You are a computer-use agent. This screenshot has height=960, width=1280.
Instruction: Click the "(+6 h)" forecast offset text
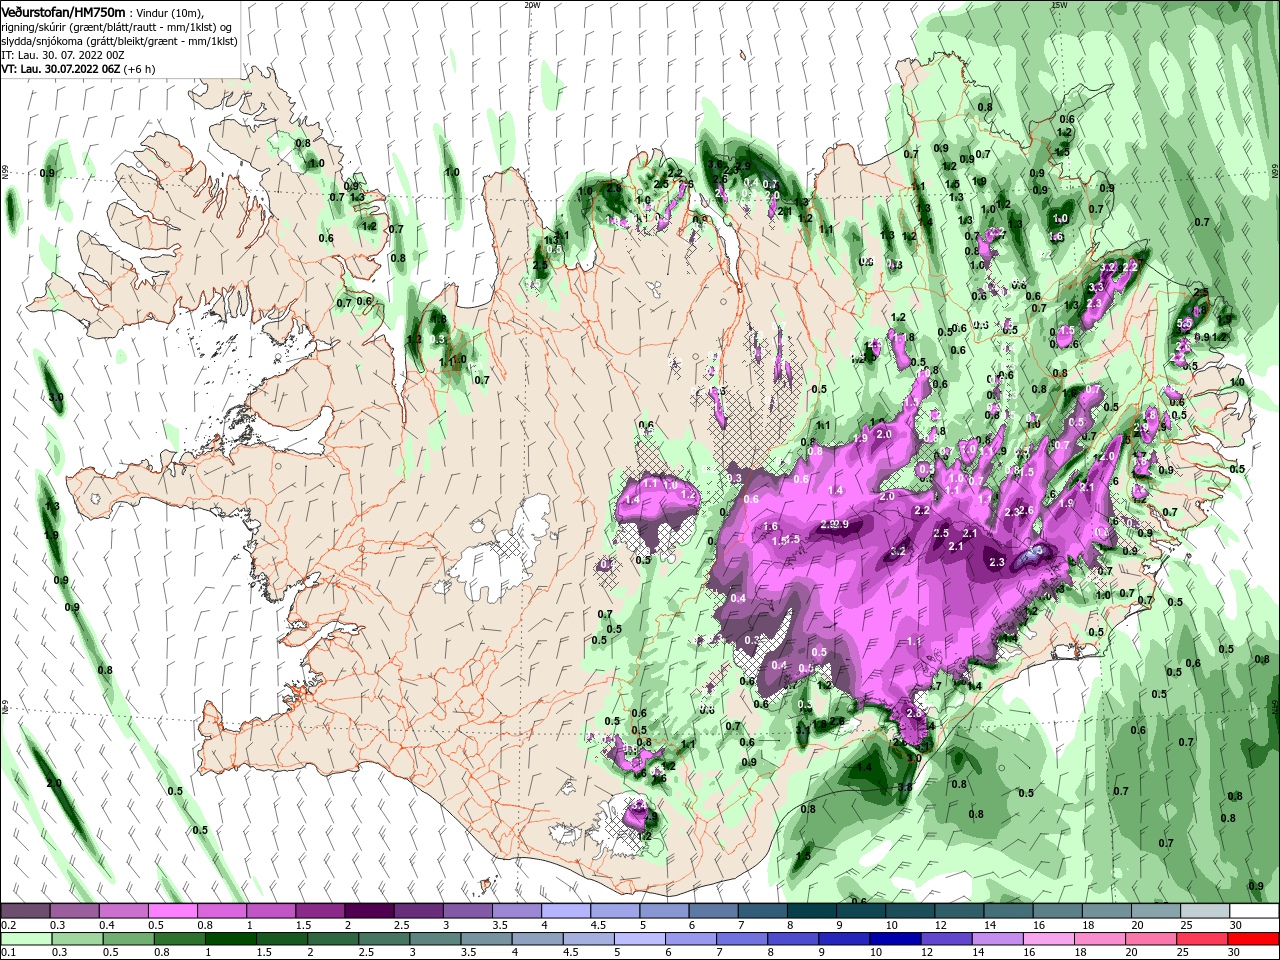click(140, 69)
